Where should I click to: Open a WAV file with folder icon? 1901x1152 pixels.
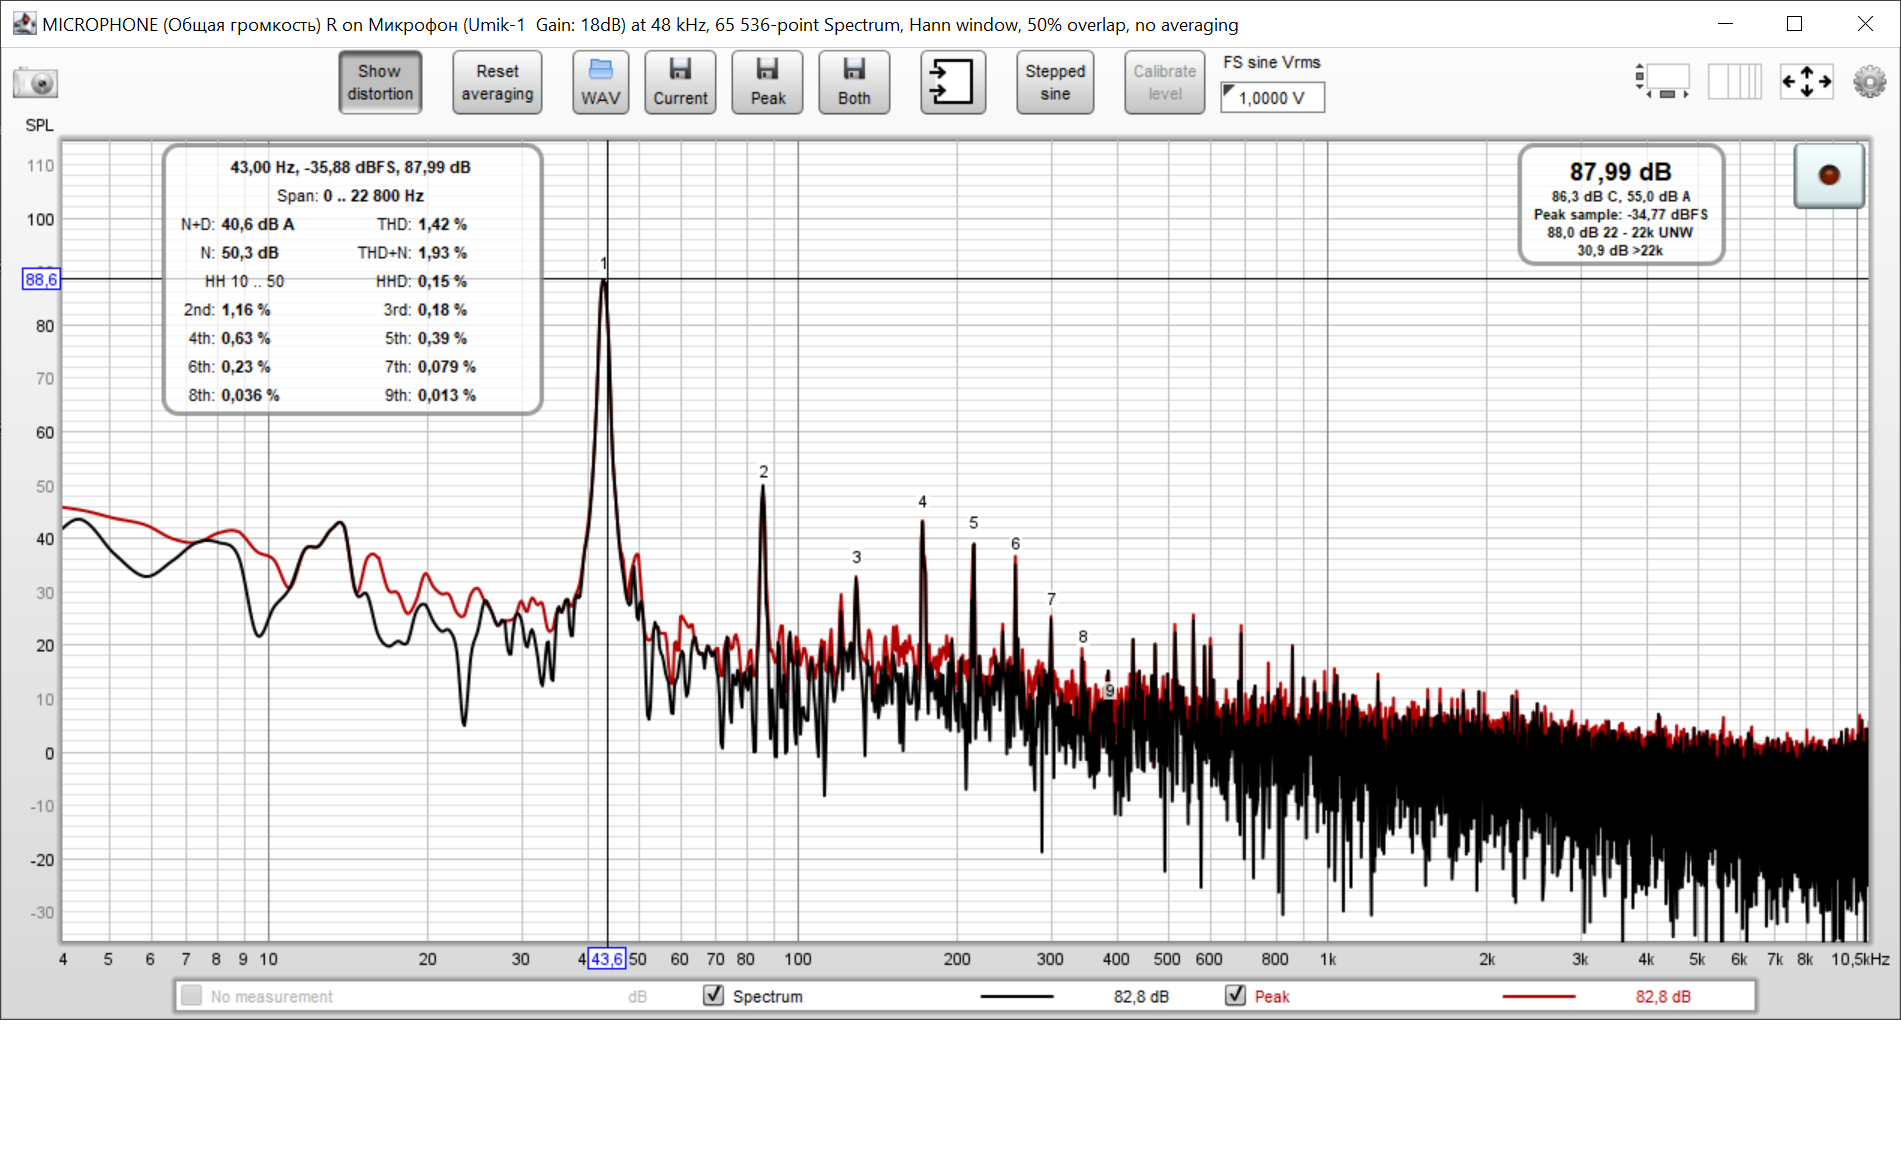(600, 82)
